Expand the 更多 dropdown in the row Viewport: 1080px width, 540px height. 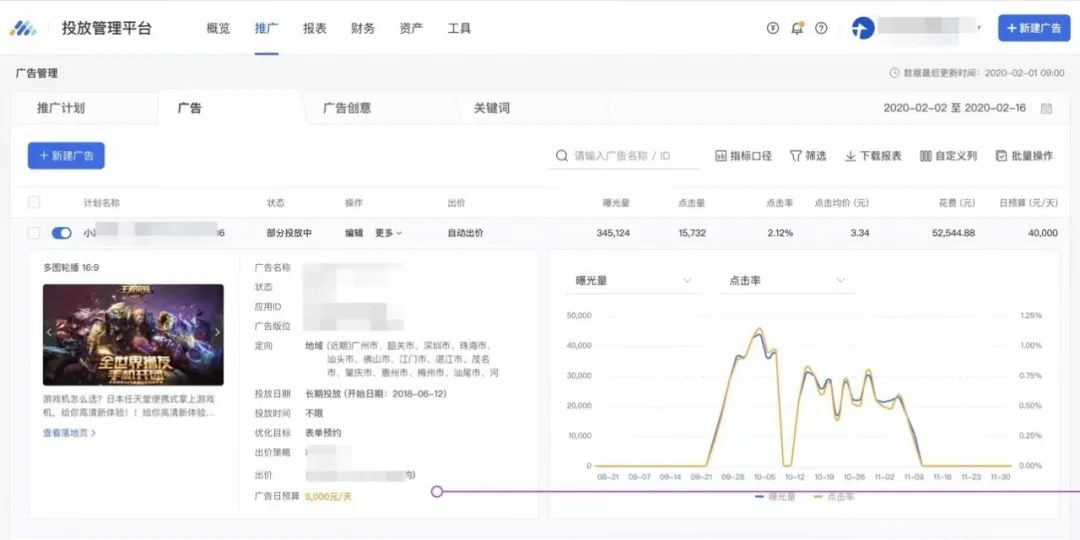388,233
